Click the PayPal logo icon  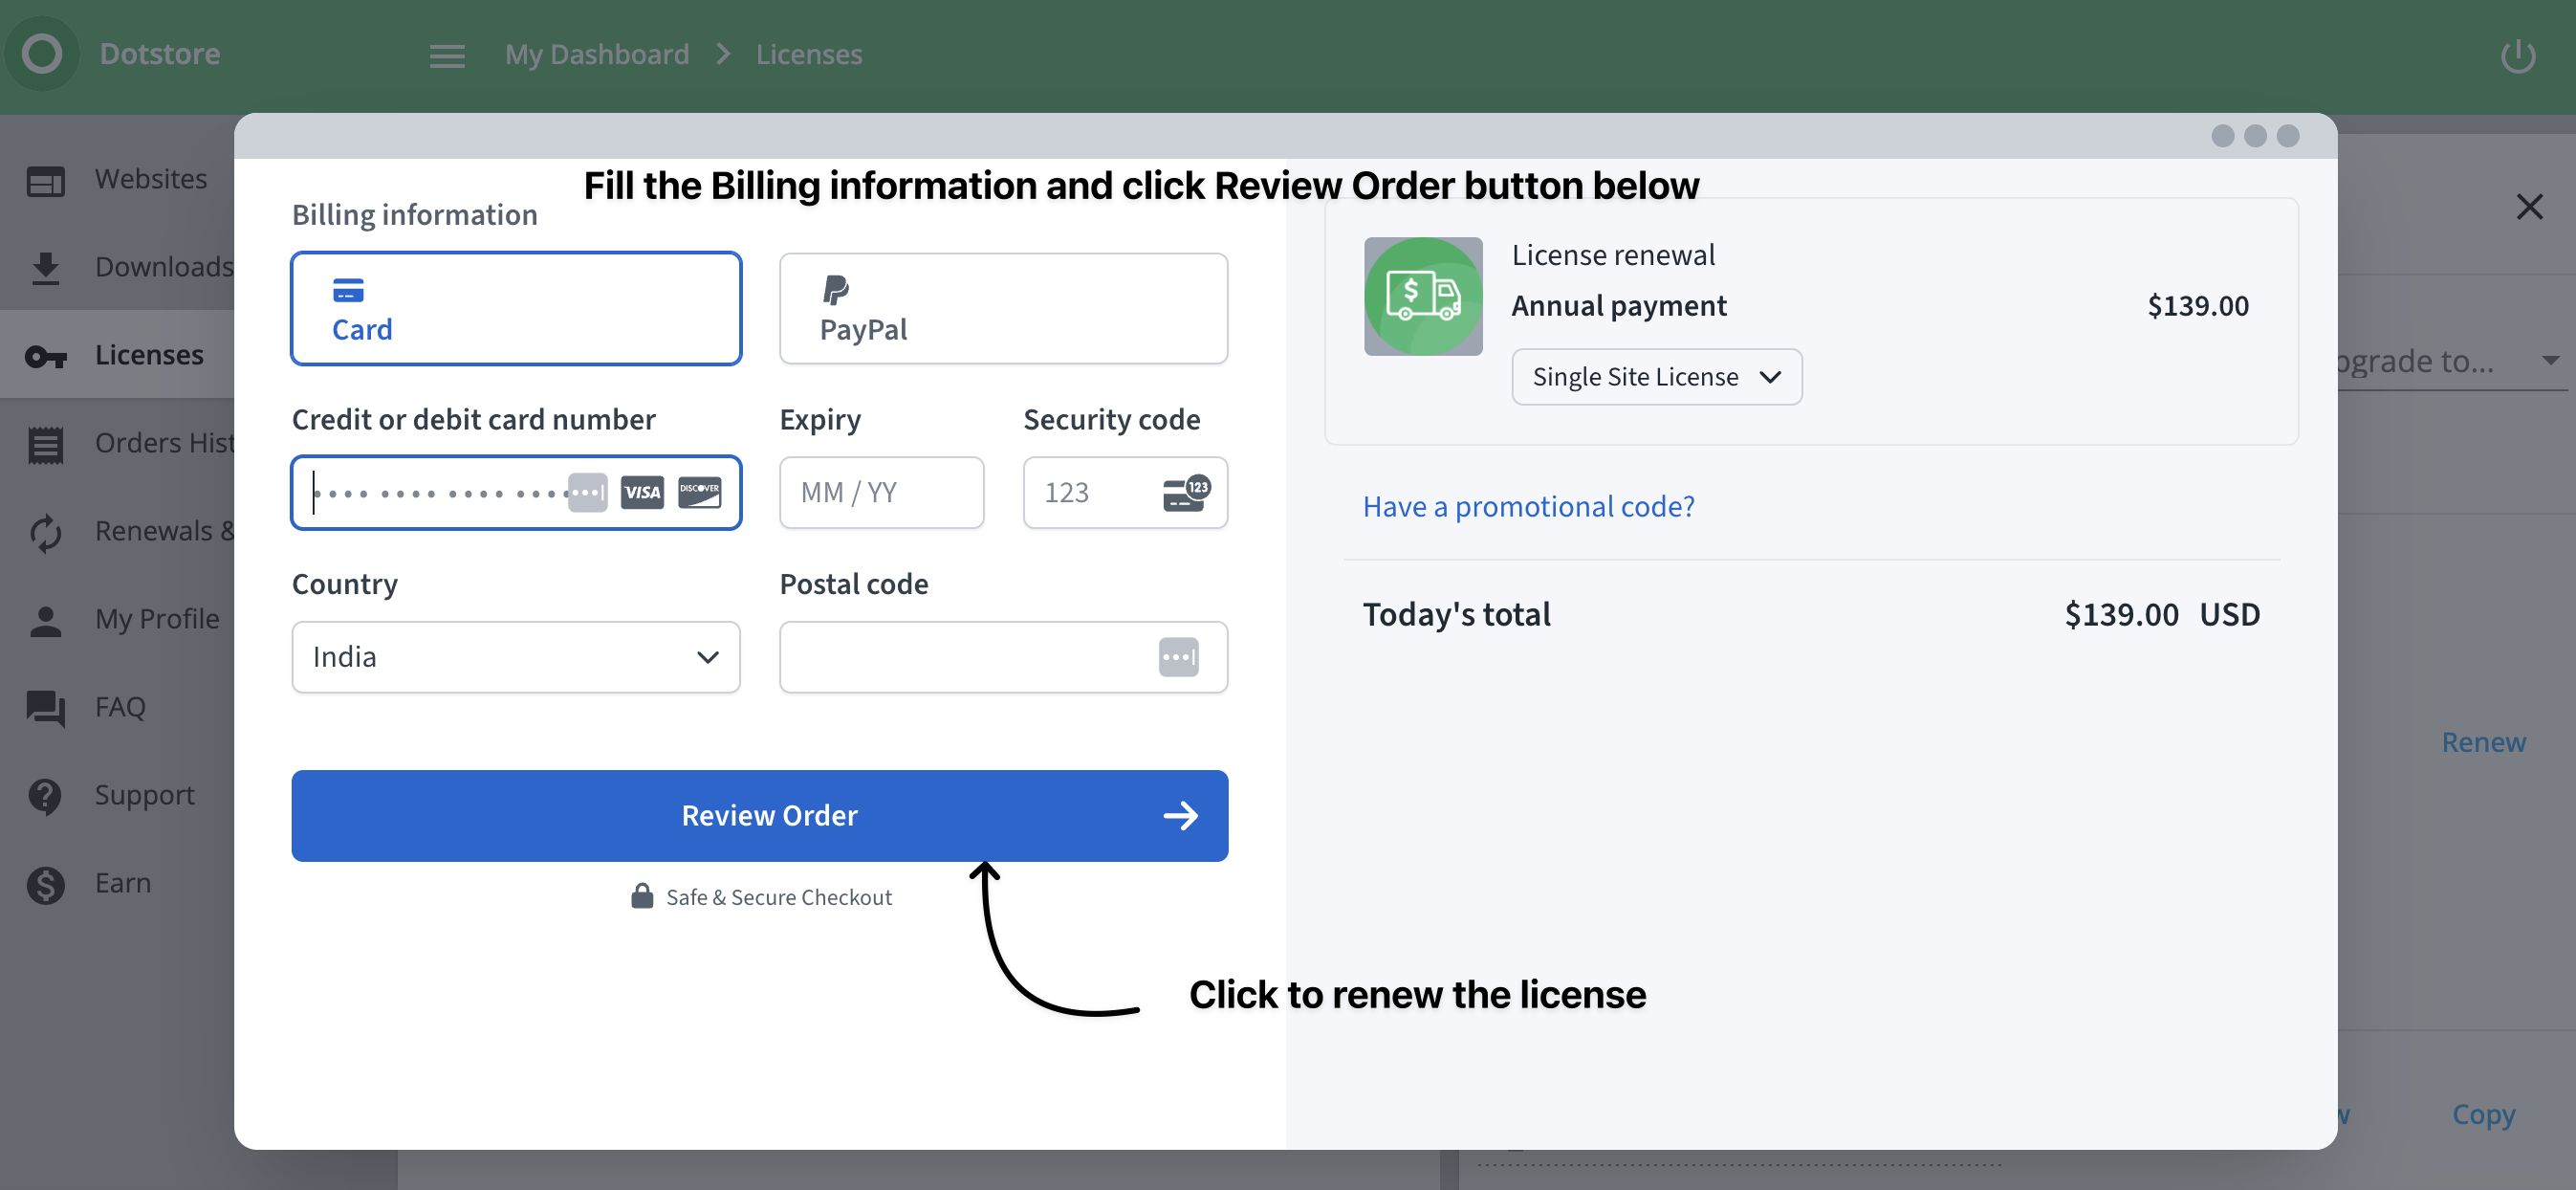[x=835, y=290]
